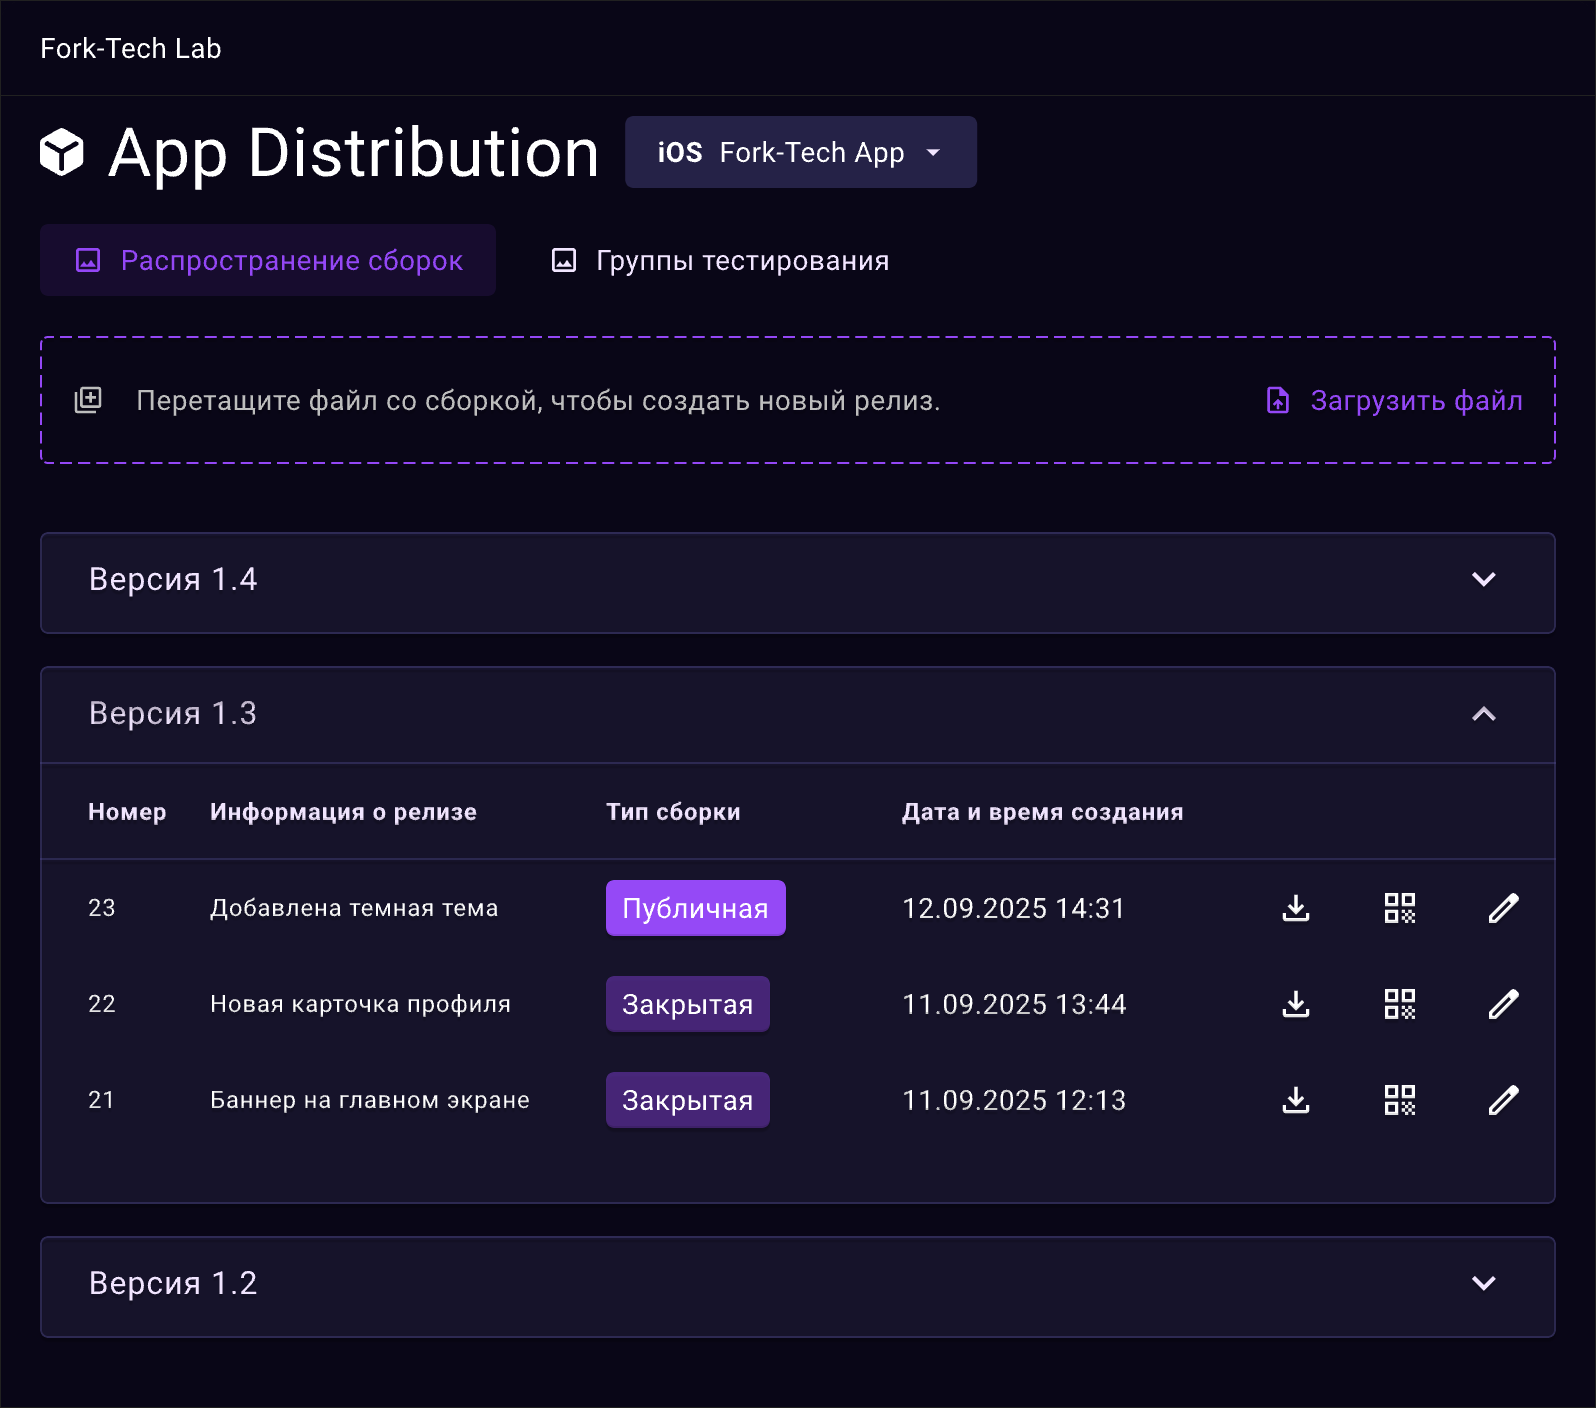1596x1408 pixels.
Task: Click the Закрытая badge for build 22
Action: [687, 1004]
